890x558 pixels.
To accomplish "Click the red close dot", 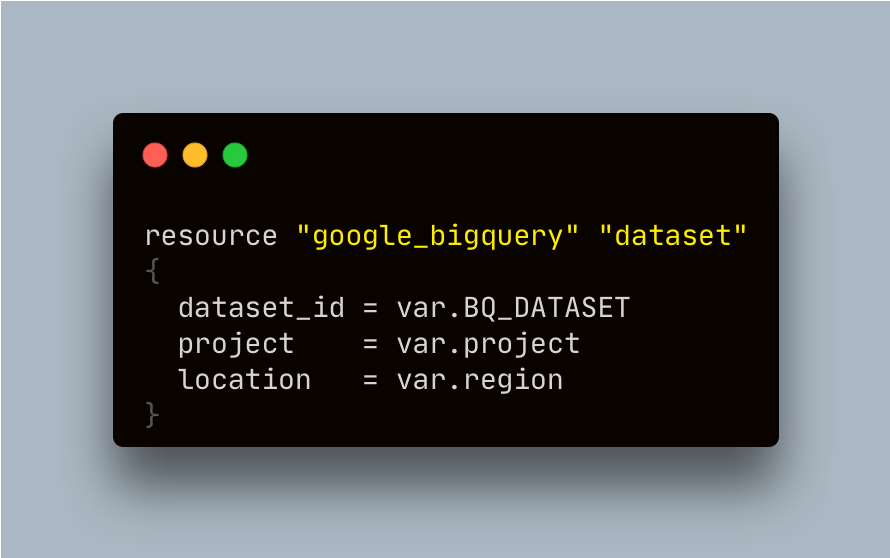I will coord(155,155).
